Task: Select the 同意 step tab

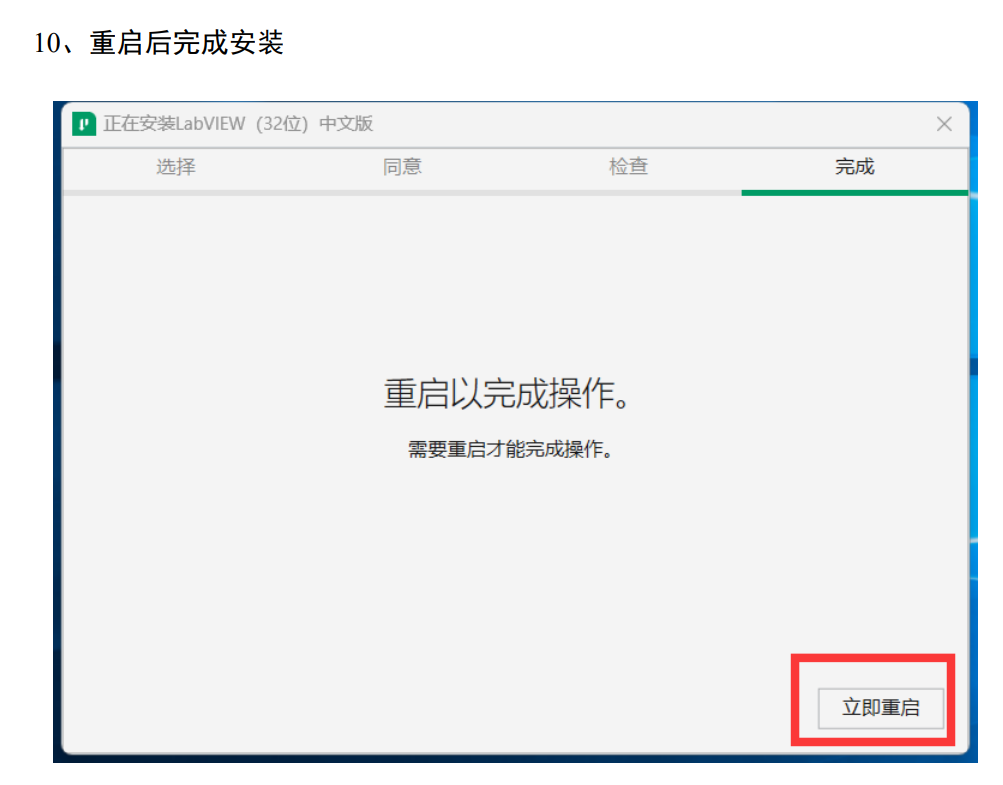Action: click(x=402, y=167)
